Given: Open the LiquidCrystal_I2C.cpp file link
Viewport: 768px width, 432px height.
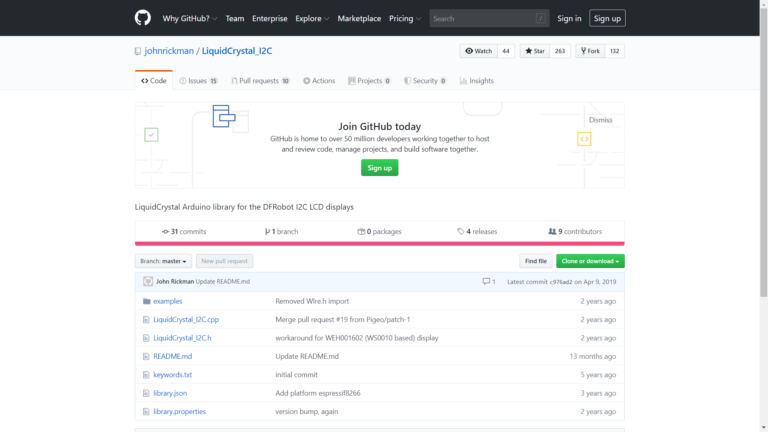Looking at the screenshot, I should (x=185, y=320).
